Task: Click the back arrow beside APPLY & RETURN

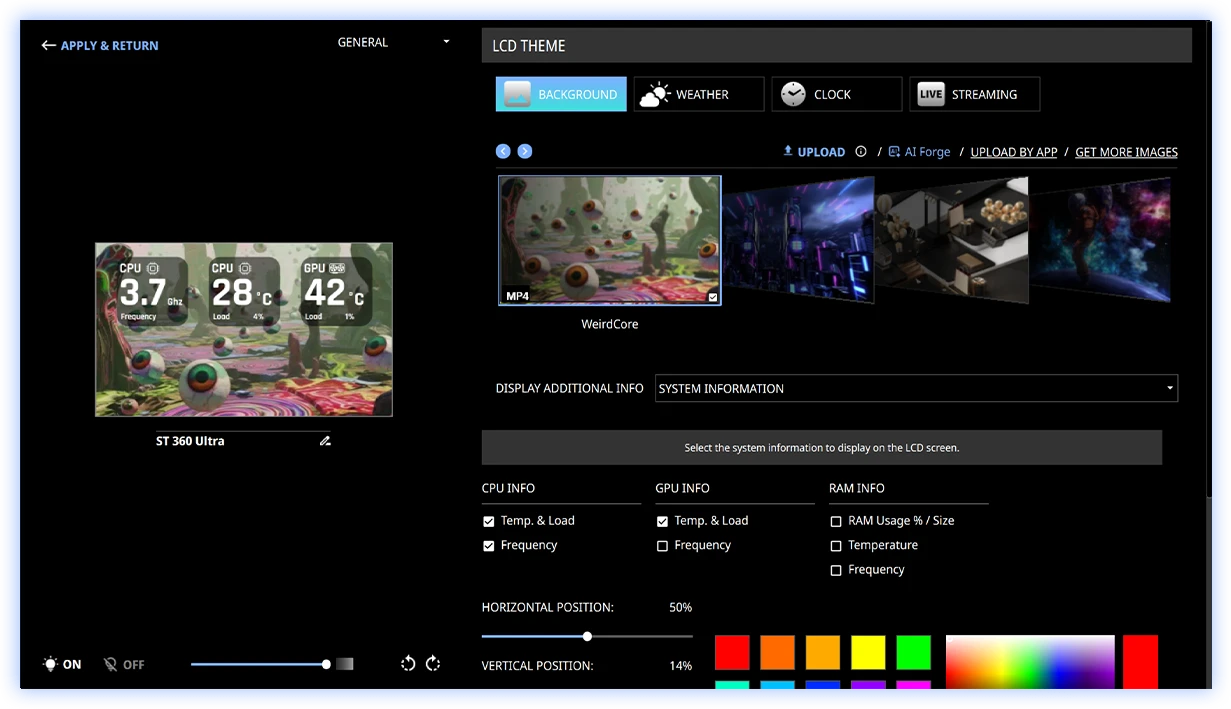Action: pos(48,46)
